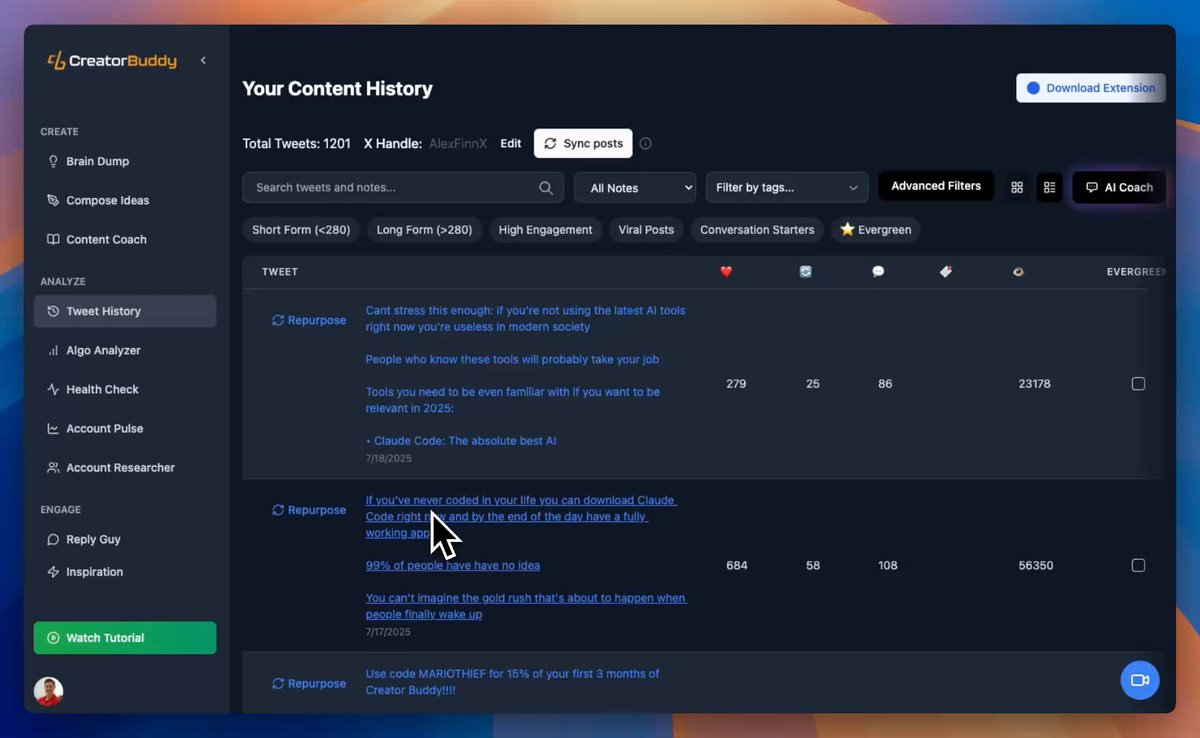This screenshot has width=1200, height=738.
Task: Sort by the replies speech bubble column icon
Action: point(878,271)
